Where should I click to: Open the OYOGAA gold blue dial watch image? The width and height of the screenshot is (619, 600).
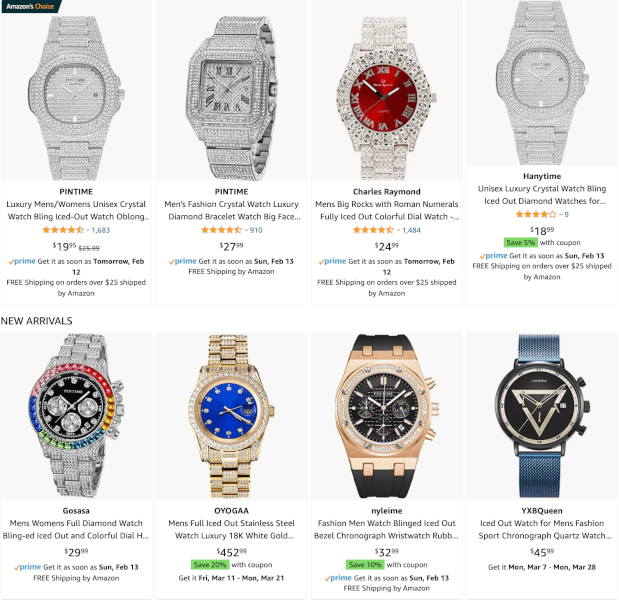231,416
